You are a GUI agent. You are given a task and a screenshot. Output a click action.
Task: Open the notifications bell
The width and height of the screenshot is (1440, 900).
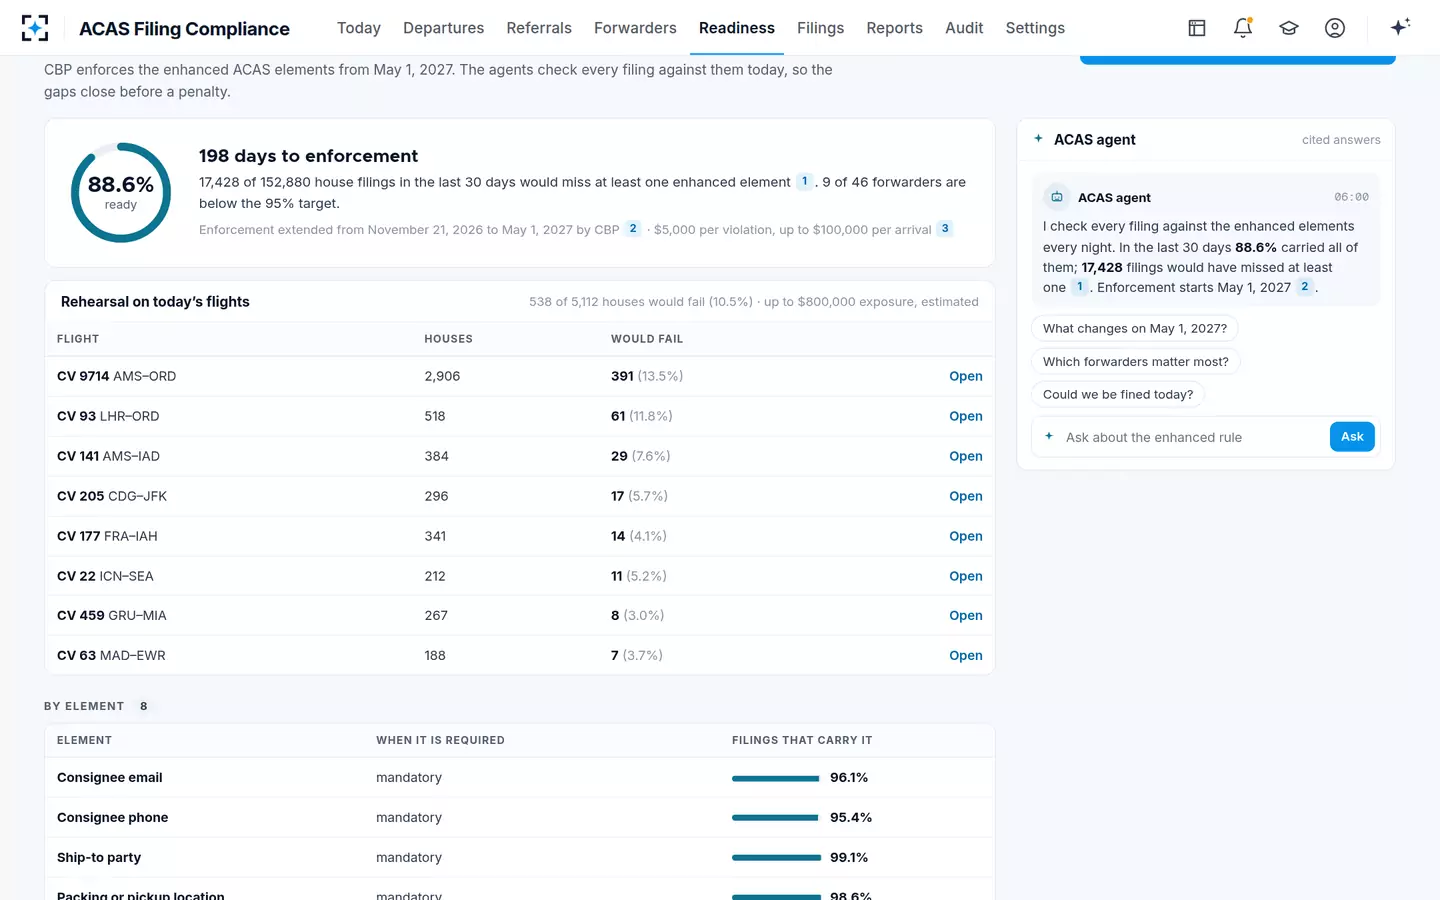coord(1243,28)
